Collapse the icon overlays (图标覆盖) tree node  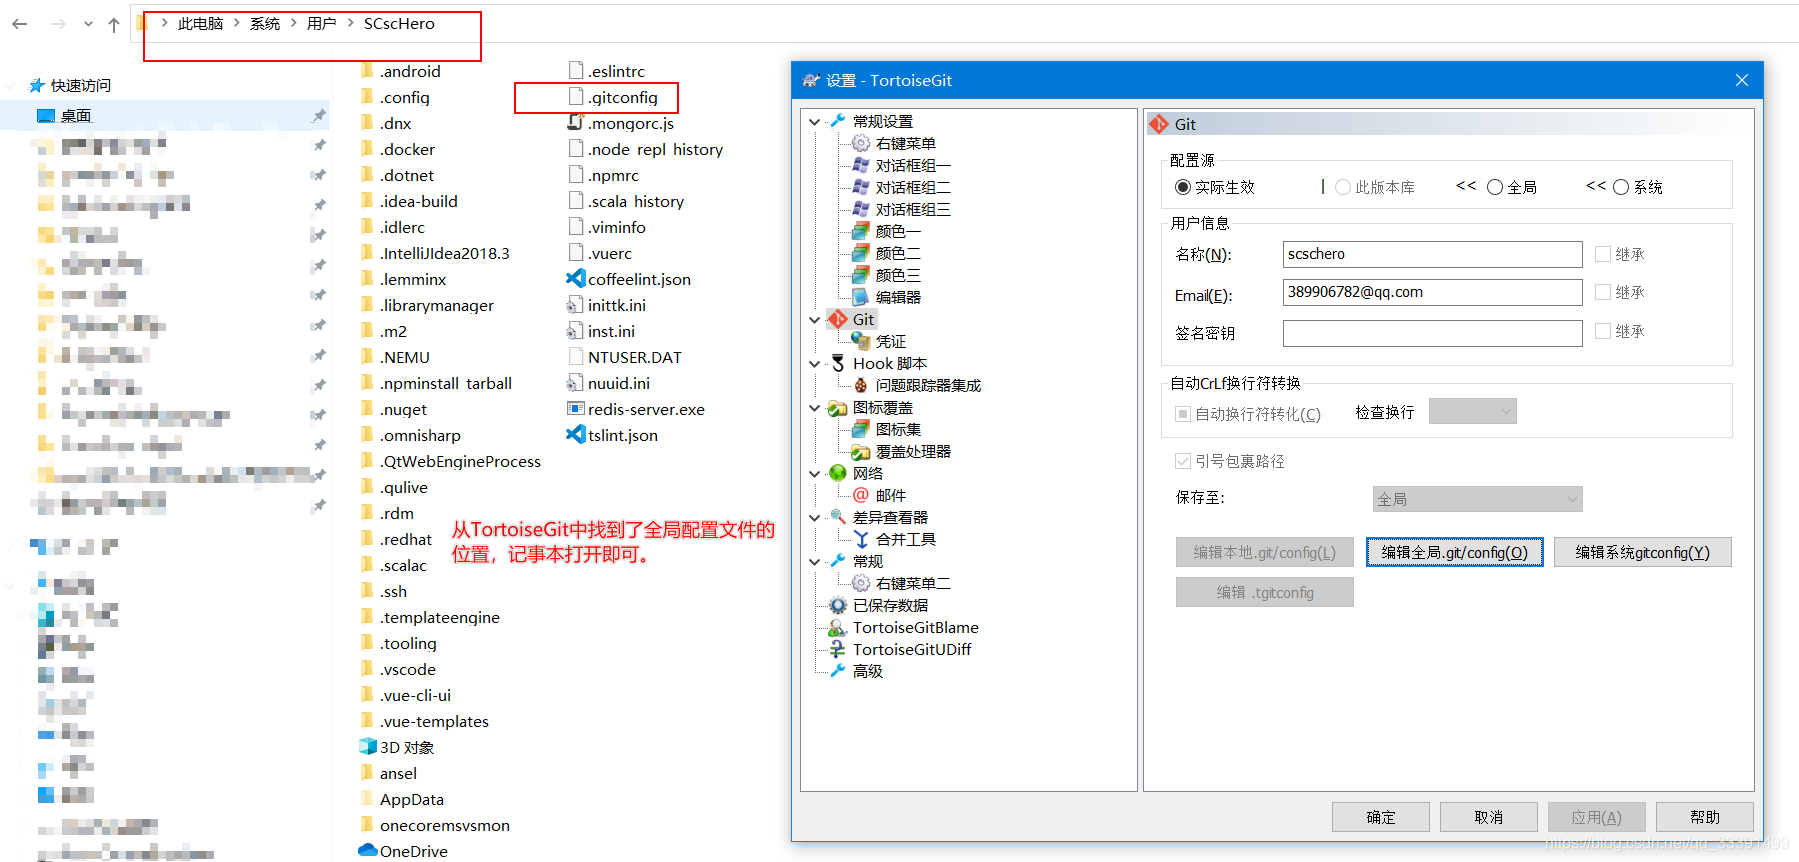coord(815,408)
